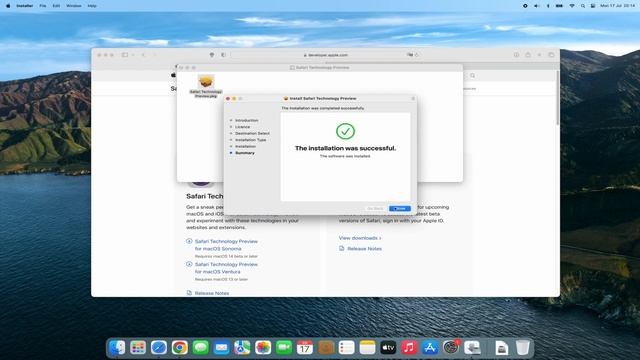This screenshot has width=640, height=360.
Task: Click the tab overview icon in Safari
Action: [551, 55]
